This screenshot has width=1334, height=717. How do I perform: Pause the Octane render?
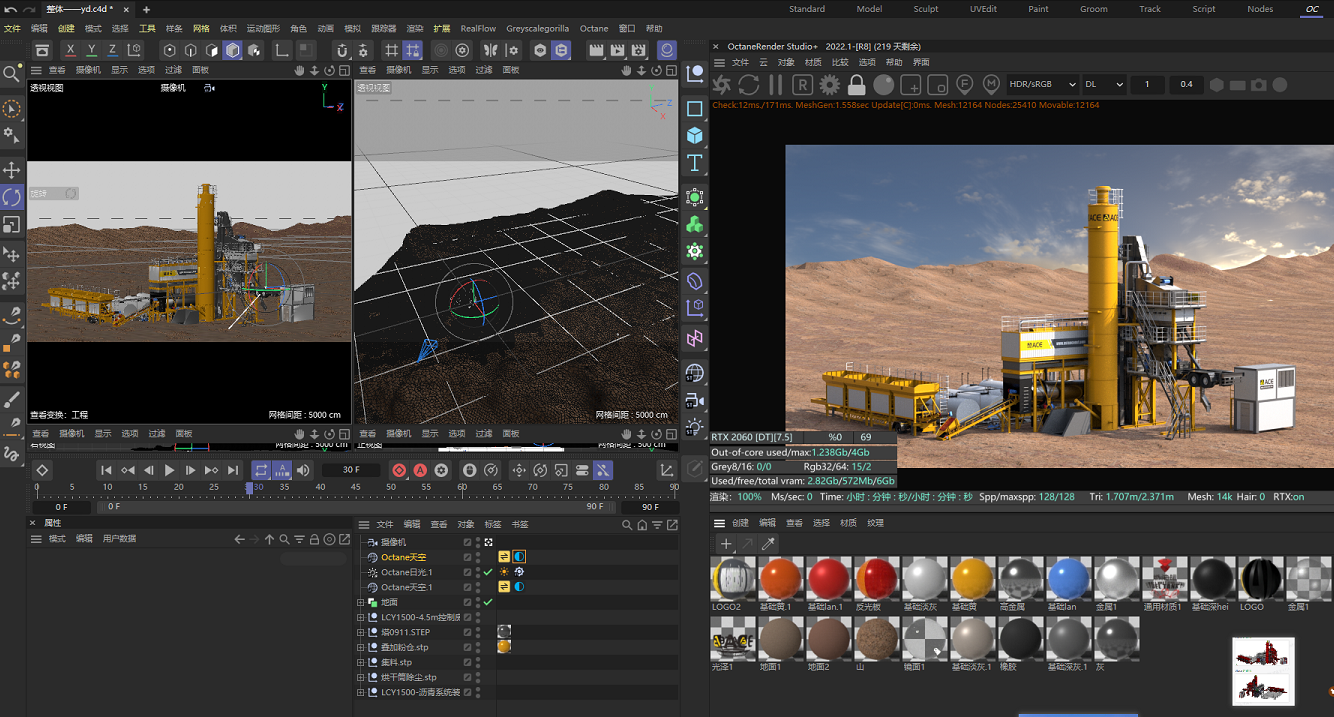(775, 84)
